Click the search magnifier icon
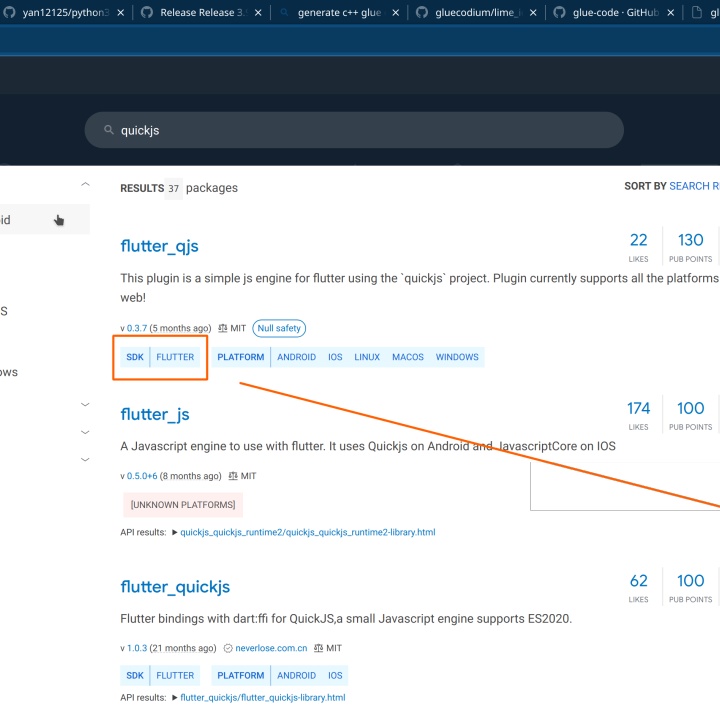 tap(109, 130)
